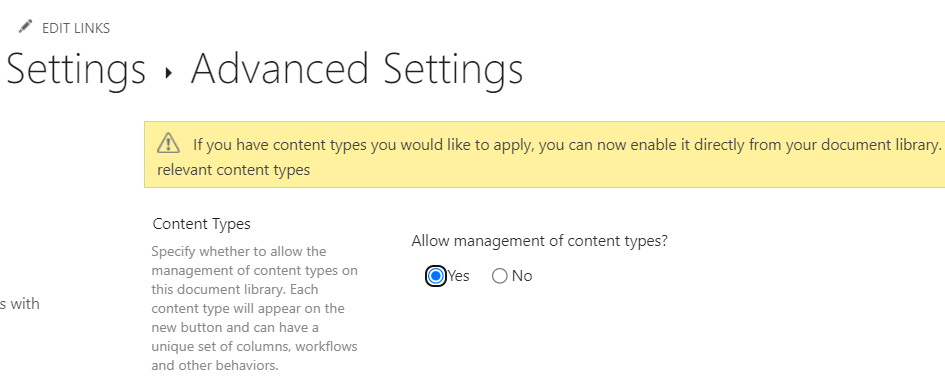The width and height of the screenshot is (945, 391).
Task: Click the 'Allow management of content types?' label
Action: click(539, 241)
